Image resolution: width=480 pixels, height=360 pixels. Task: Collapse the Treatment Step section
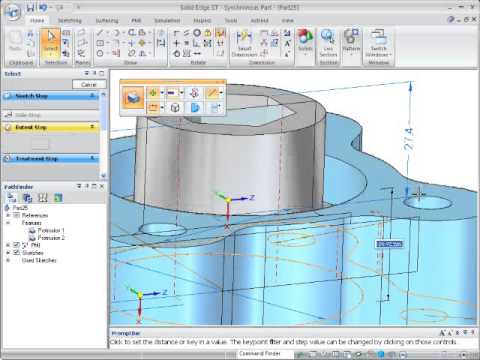(x=92, y=158)
